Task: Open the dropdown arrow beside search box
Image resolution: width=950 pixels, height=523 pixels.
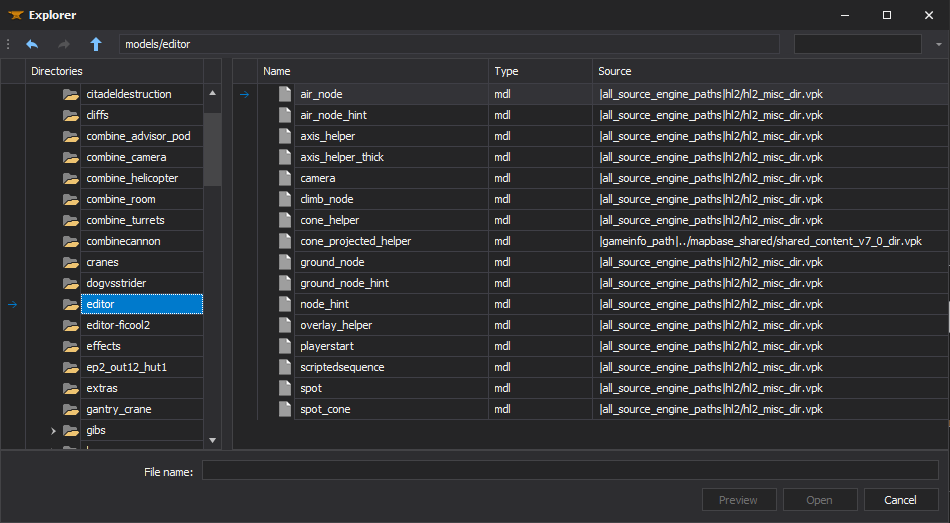Action: (x=938, y=44)
